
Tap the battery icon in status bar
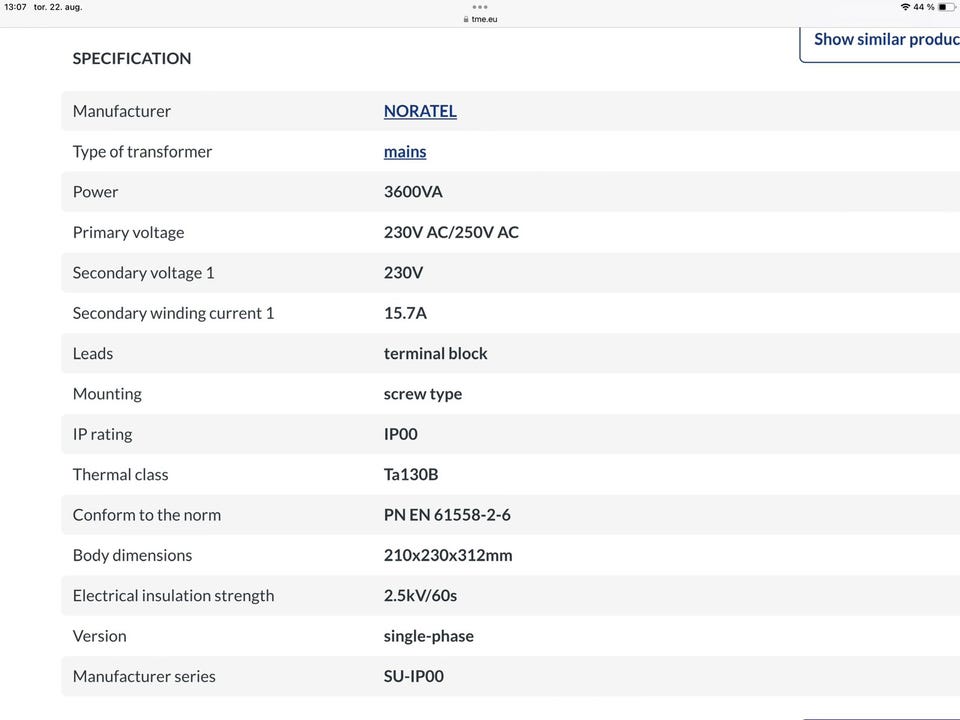pyautogui.click(x=948, y=7)
